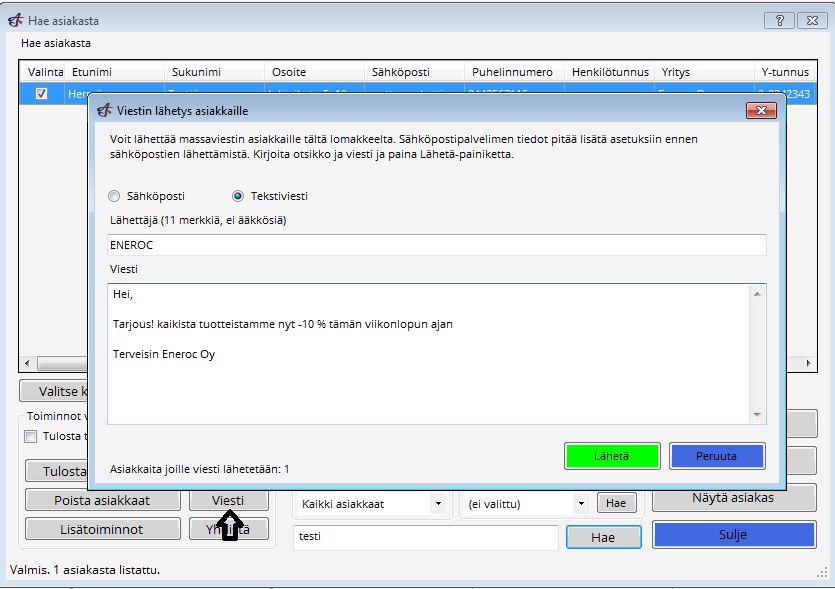The image size is (835, 589).
Task: Click the message box scroll down arrow
Action: (757, 414)
